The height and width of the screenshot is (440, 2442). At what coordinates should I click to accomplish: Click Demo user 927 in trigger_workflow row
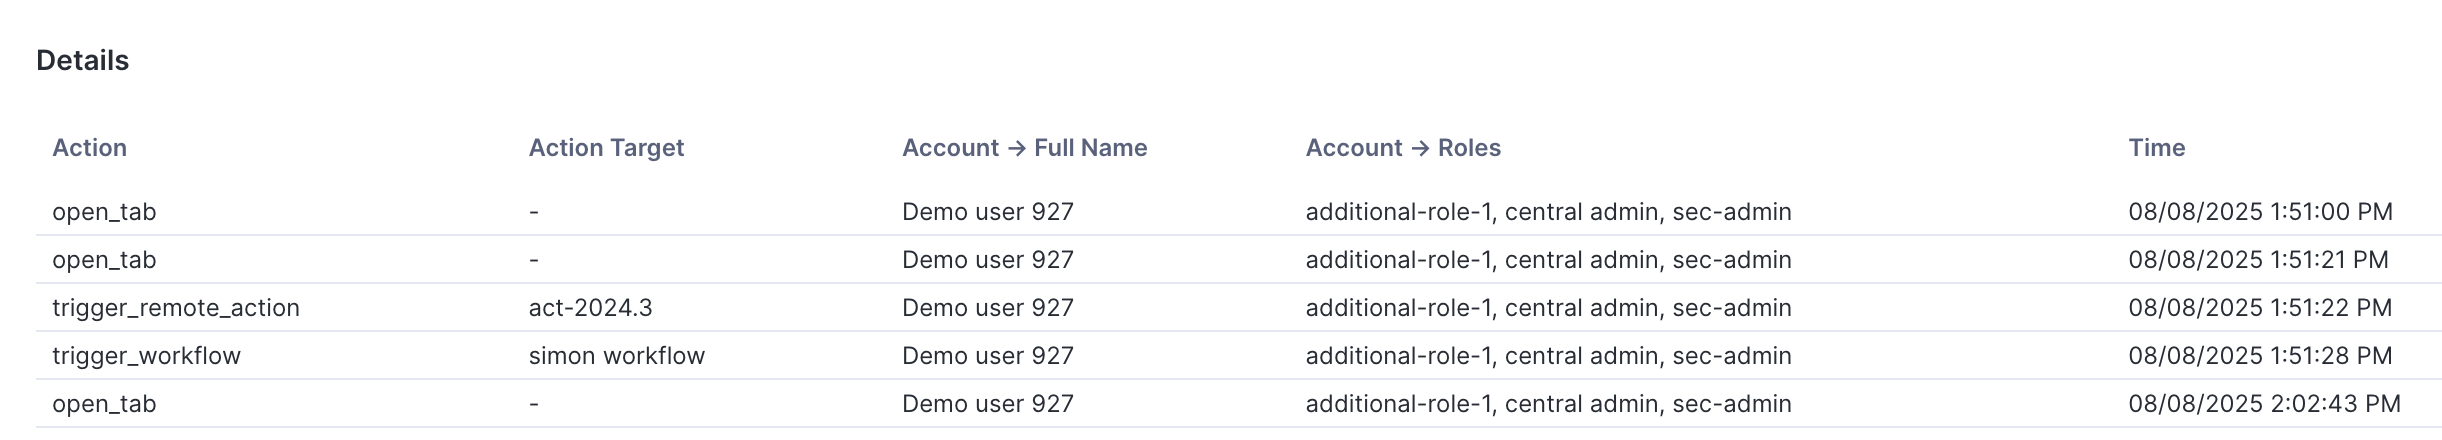(987, 356)
